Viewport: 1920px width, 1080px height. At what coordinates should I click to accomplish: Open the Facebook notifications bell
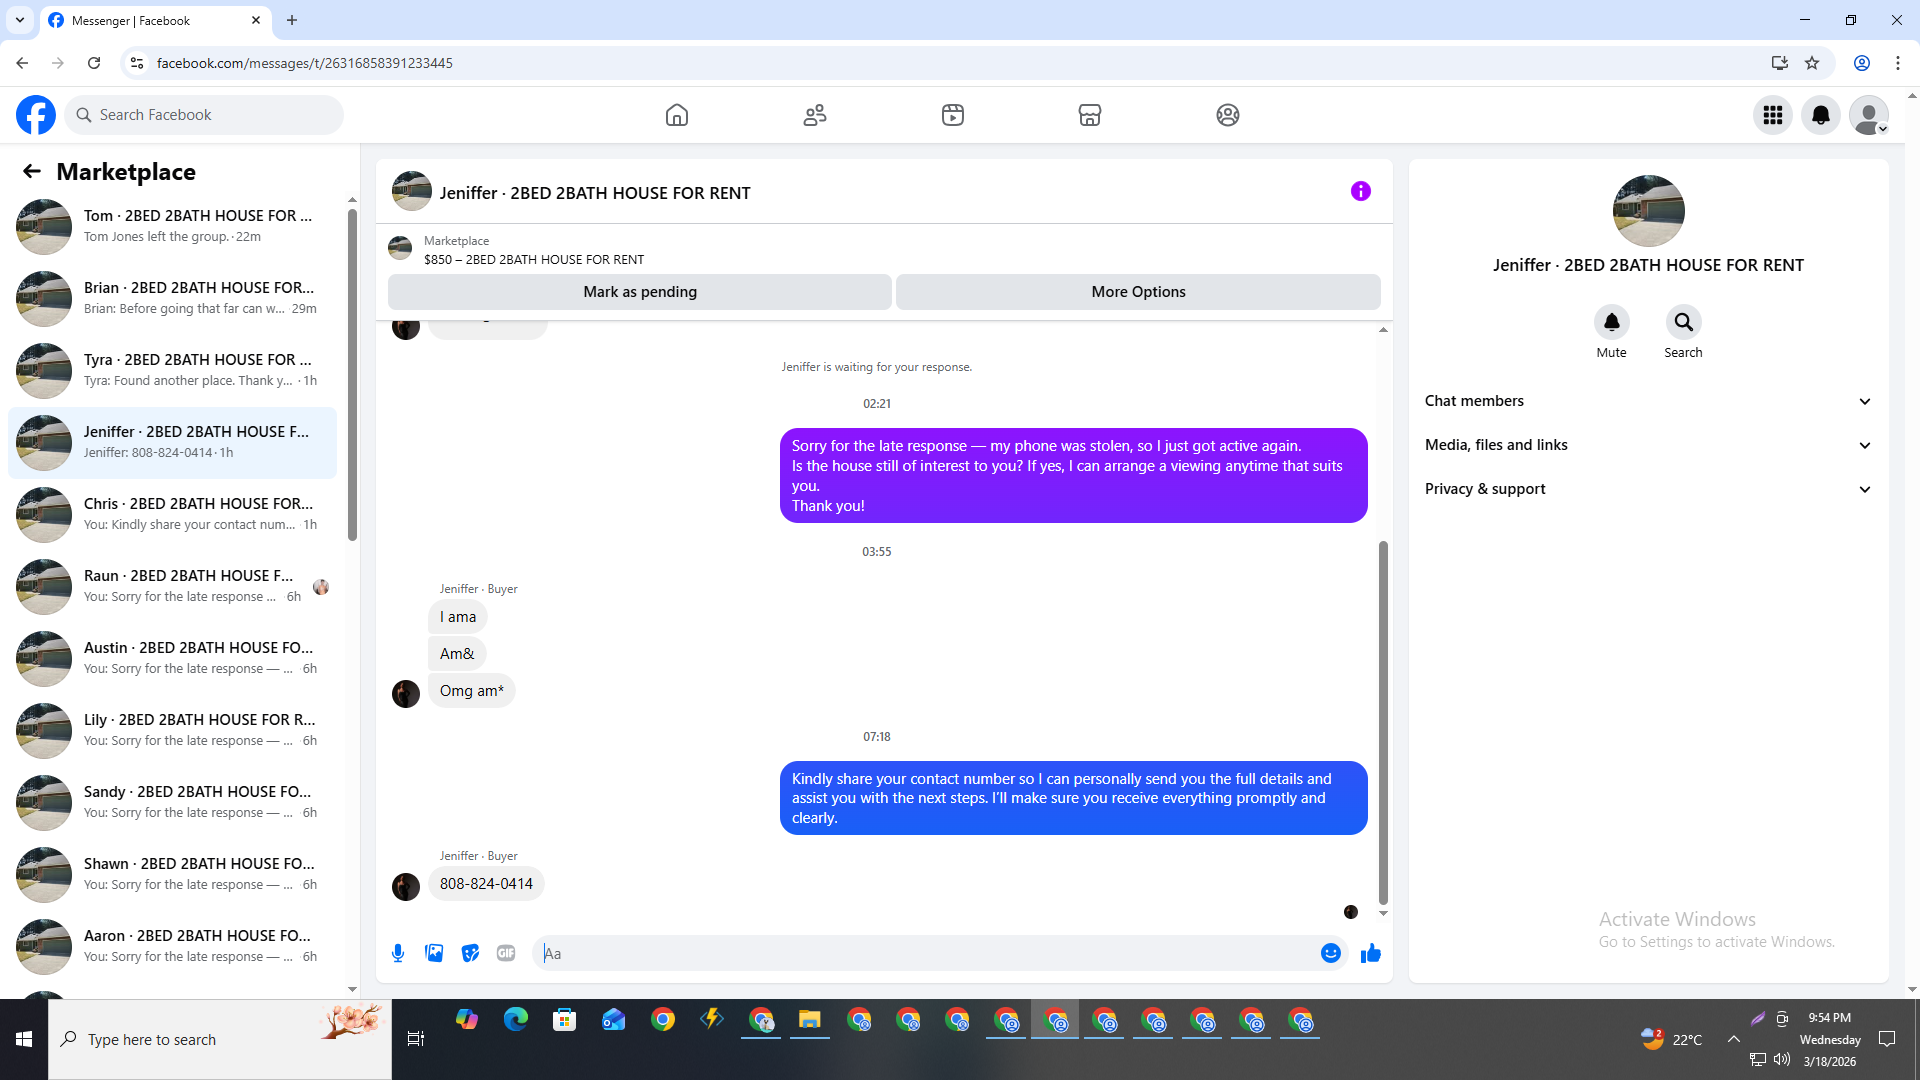click(1820, 115)
